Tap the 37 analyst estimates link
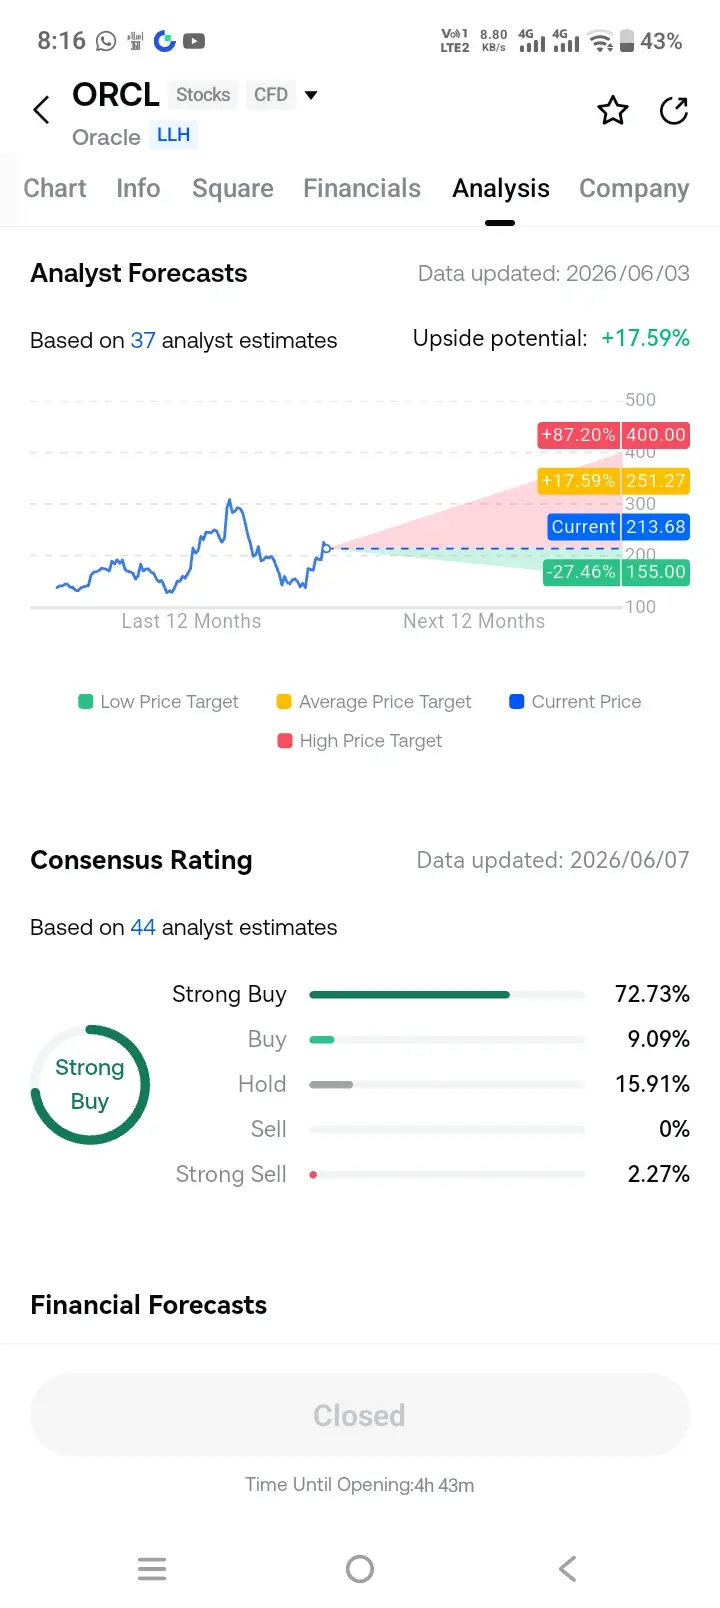Image resolution: width=720 pixels, height=1608 pixels. [143, 340]
